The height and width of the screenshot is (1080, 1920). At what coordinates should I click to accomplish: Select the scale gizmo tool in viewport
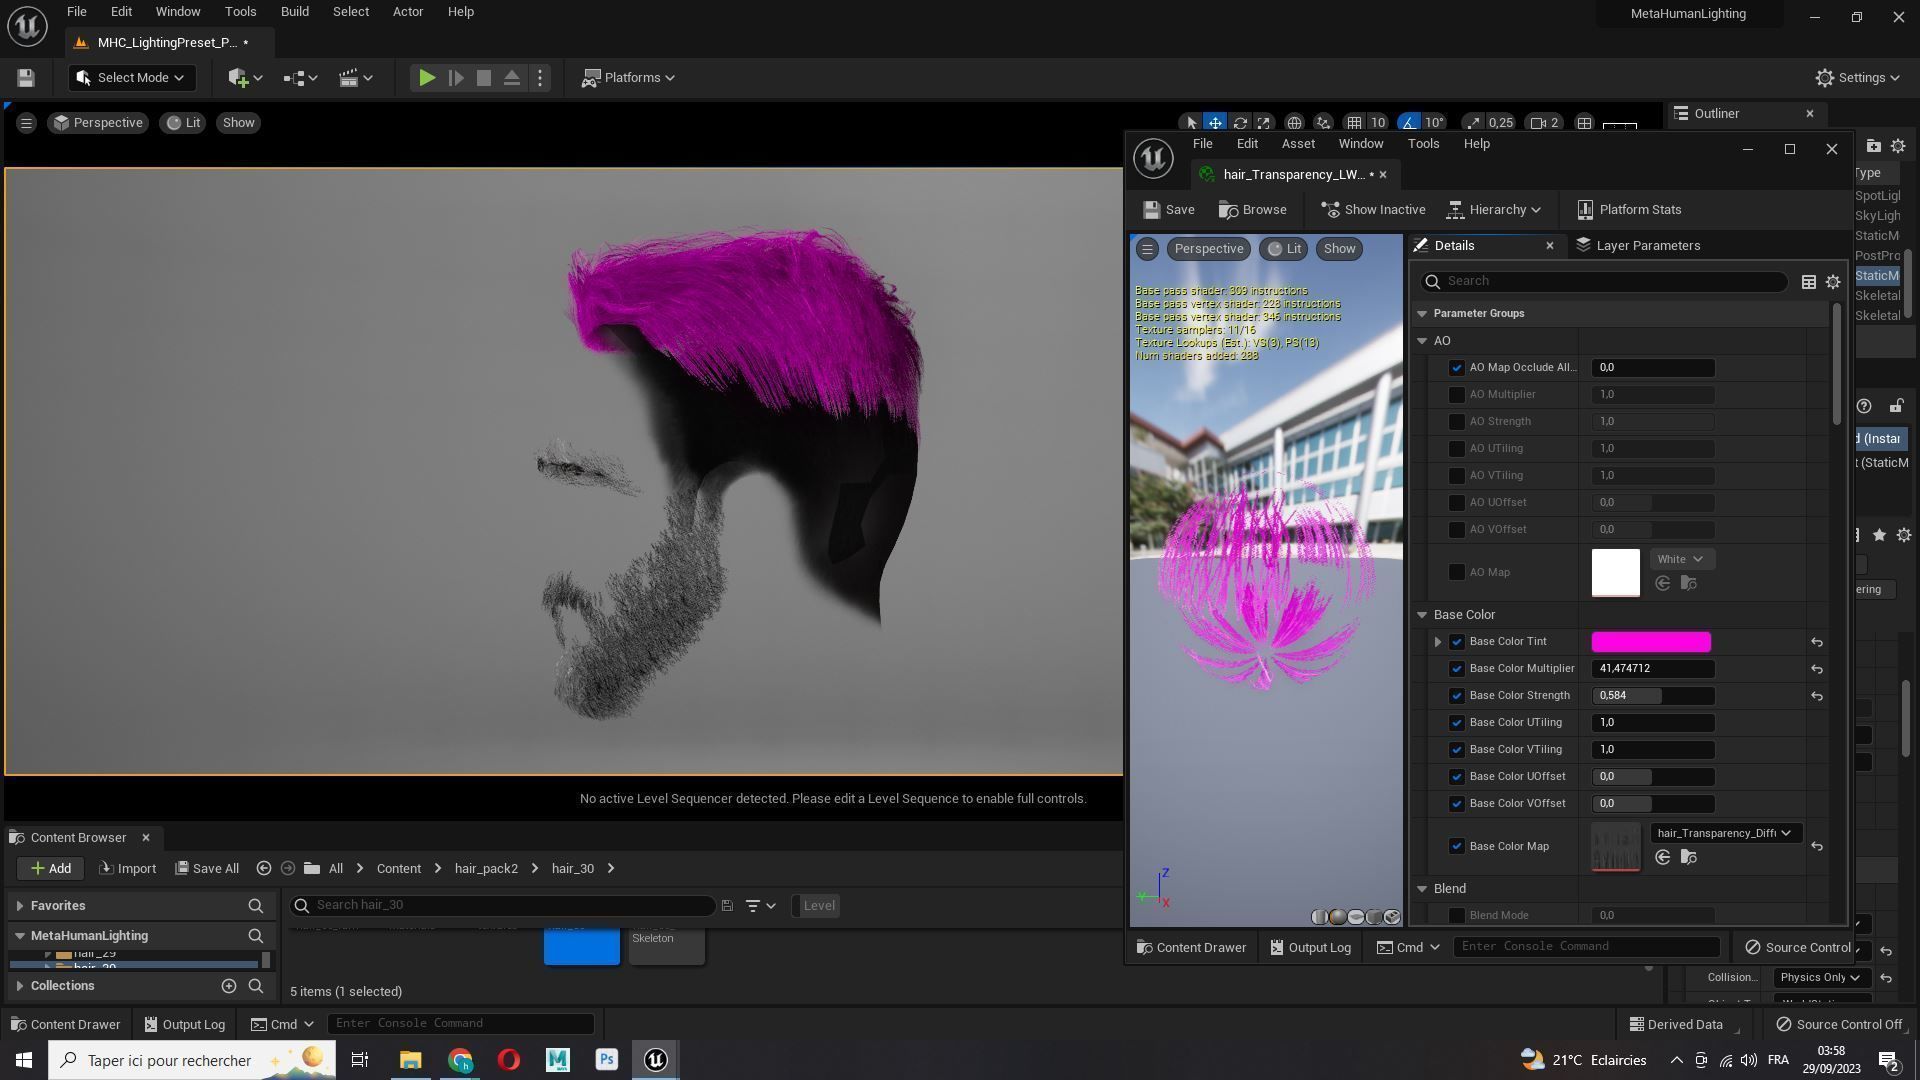[1264, 123]
